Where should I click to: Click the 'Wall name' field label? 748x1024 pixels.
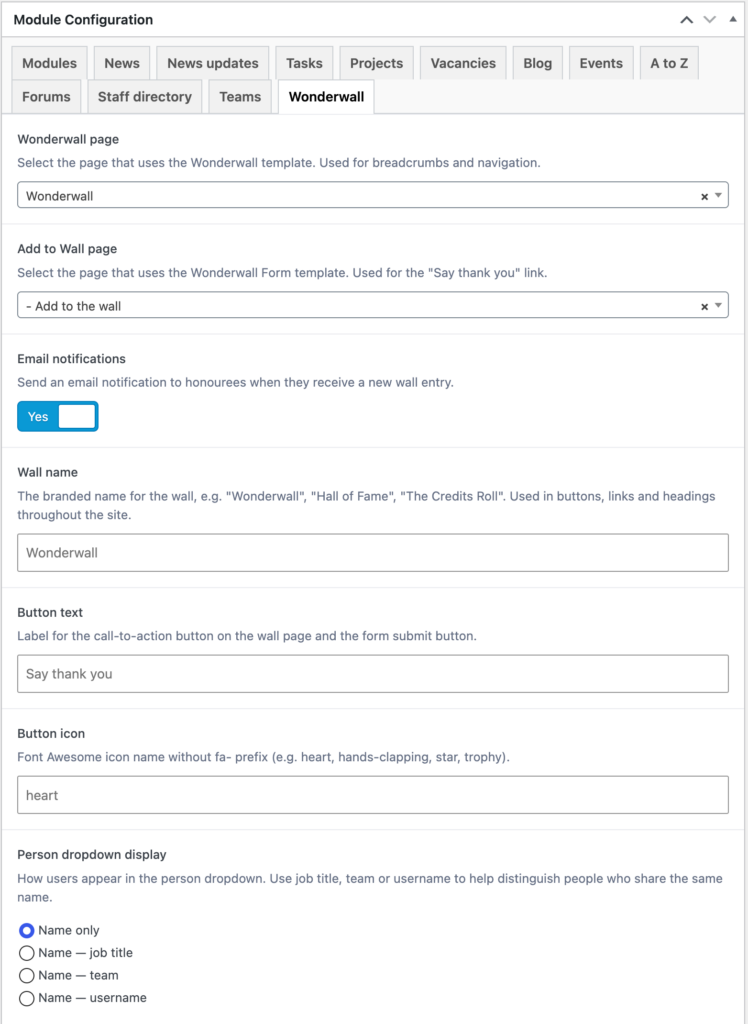[48, 472]
